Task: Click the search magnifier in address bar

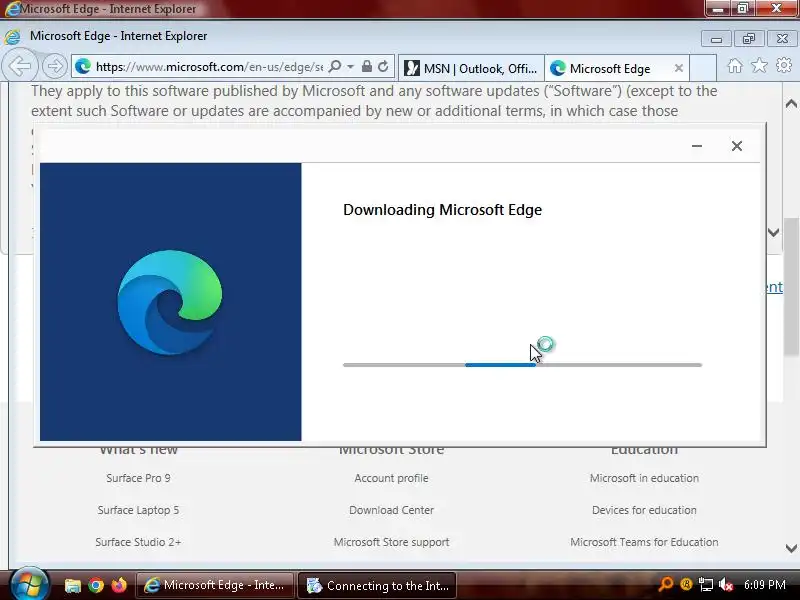Action: click(335, 67)
